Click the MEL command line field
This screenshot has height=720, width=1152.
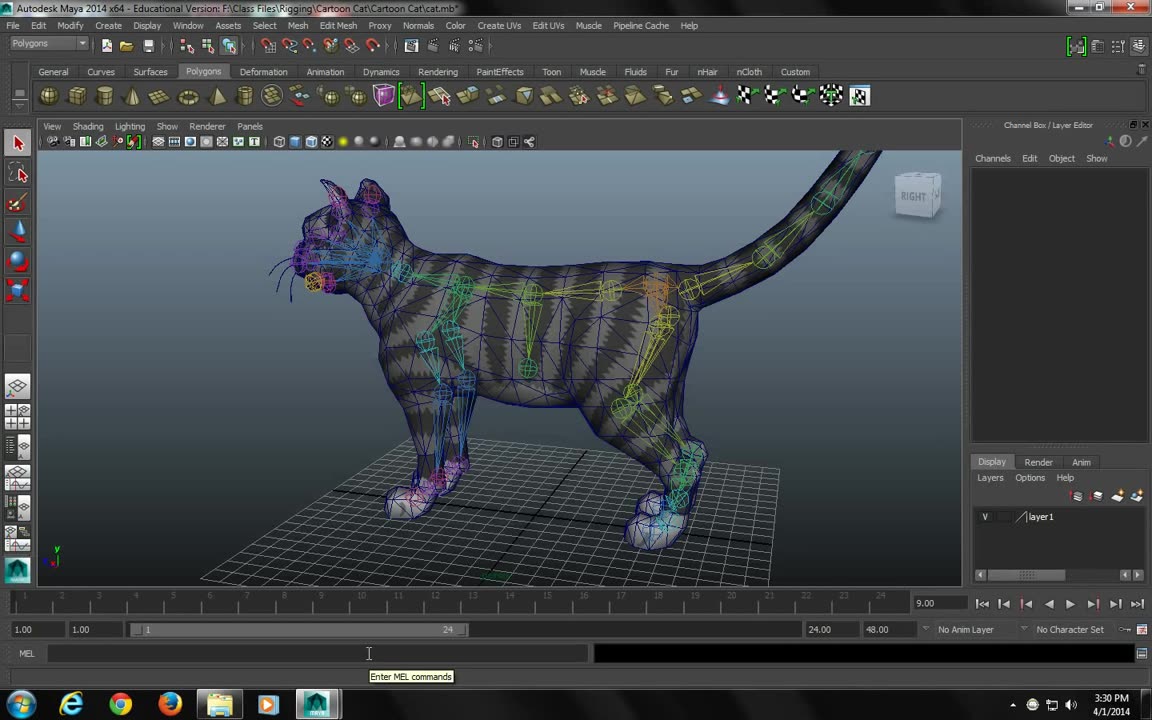pyautogui.click(x=300, y=653)
